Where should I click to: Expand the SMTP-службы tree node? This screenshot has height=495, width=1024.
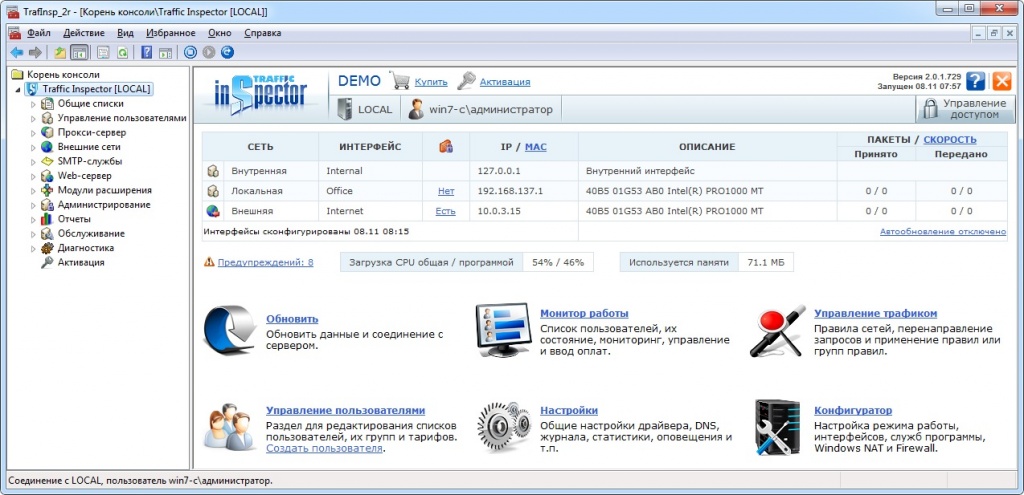pyautogui.click(x=33, y=161)
